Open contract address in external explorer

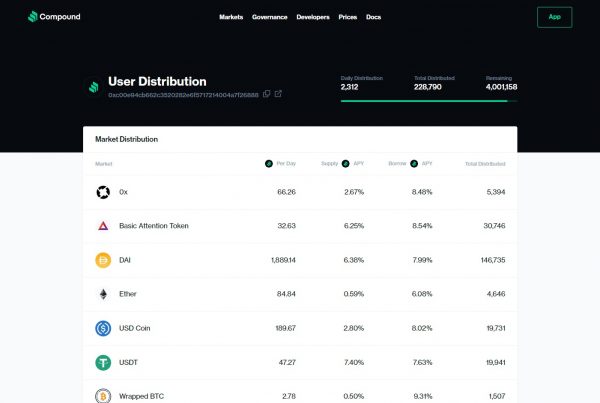click(278, 94)
